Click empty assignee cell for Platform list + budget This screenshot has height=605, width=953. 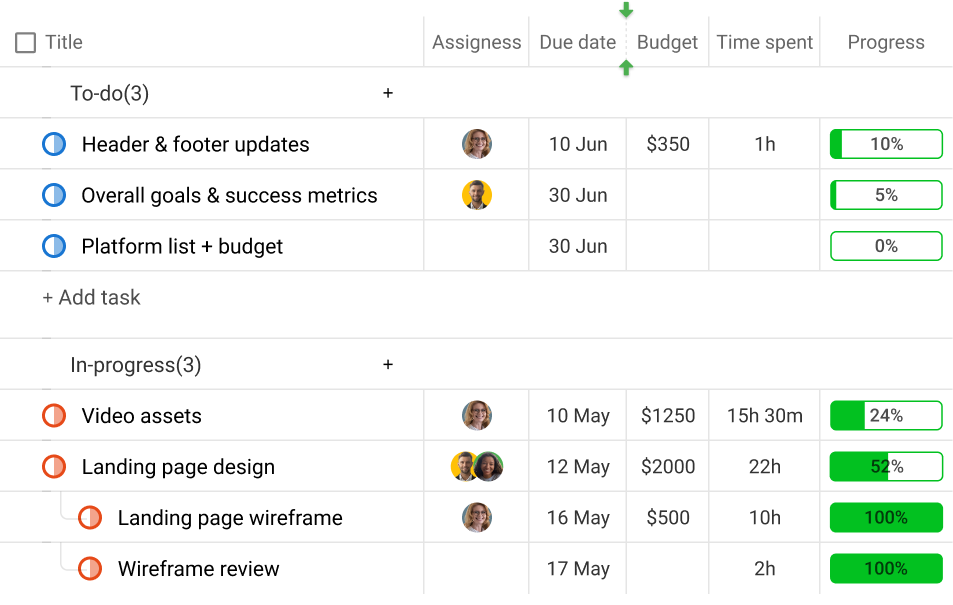[476, 246]
